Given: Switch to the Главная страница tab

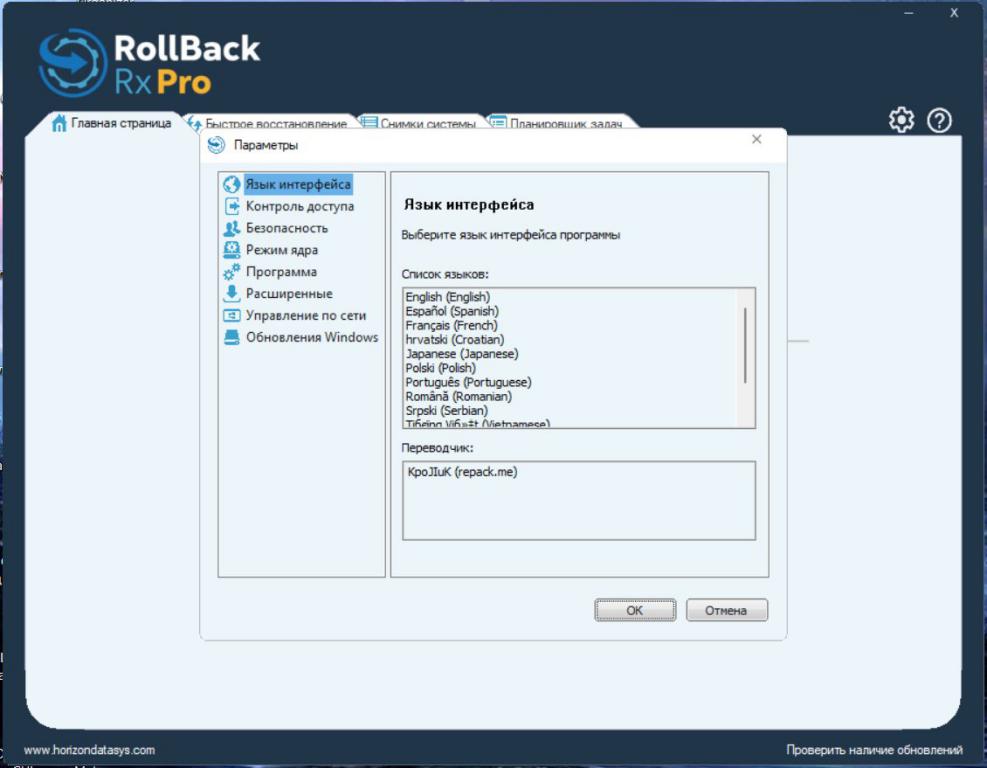Looking at the screenshot, I should [112, 124].
